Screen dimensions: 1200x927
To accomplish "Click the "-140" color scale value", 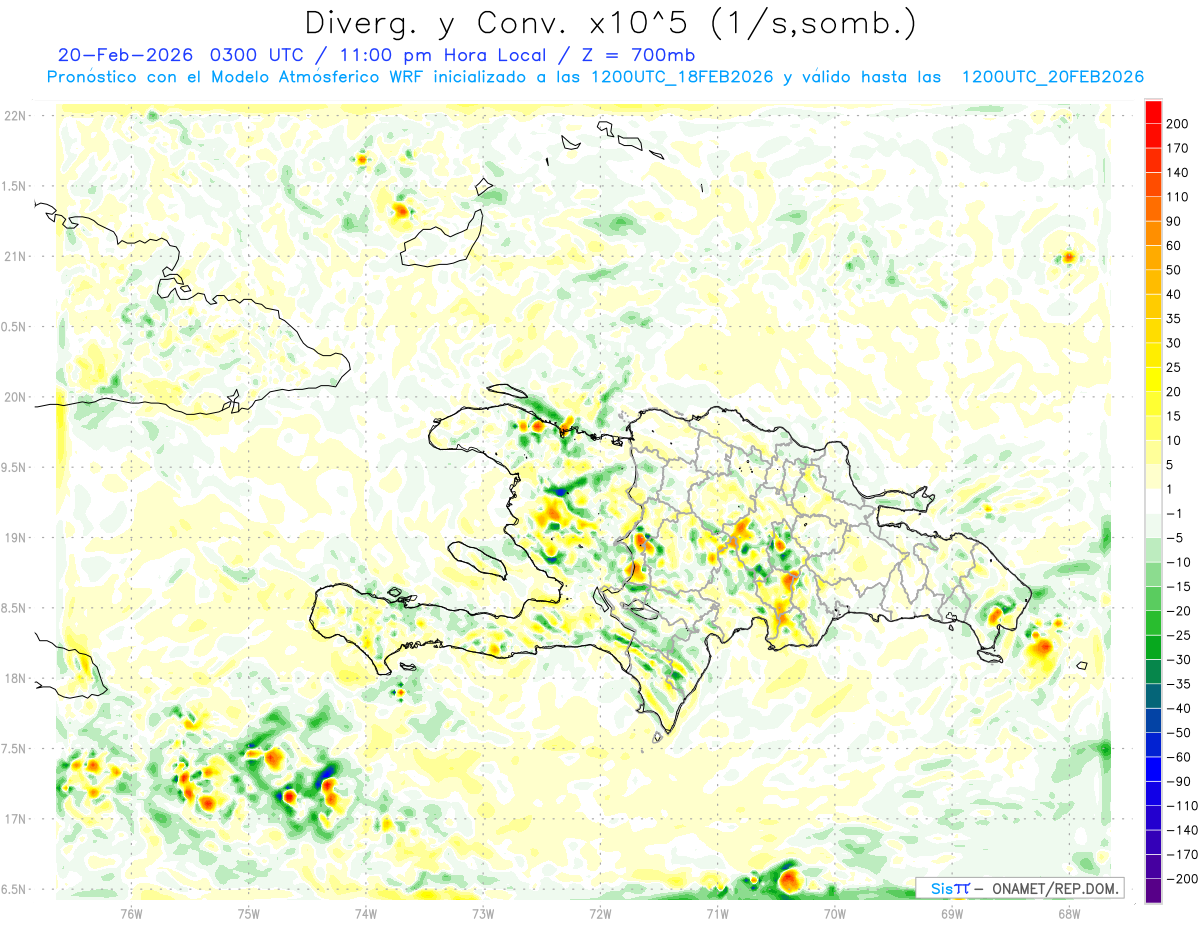I will click(1180, 830).
